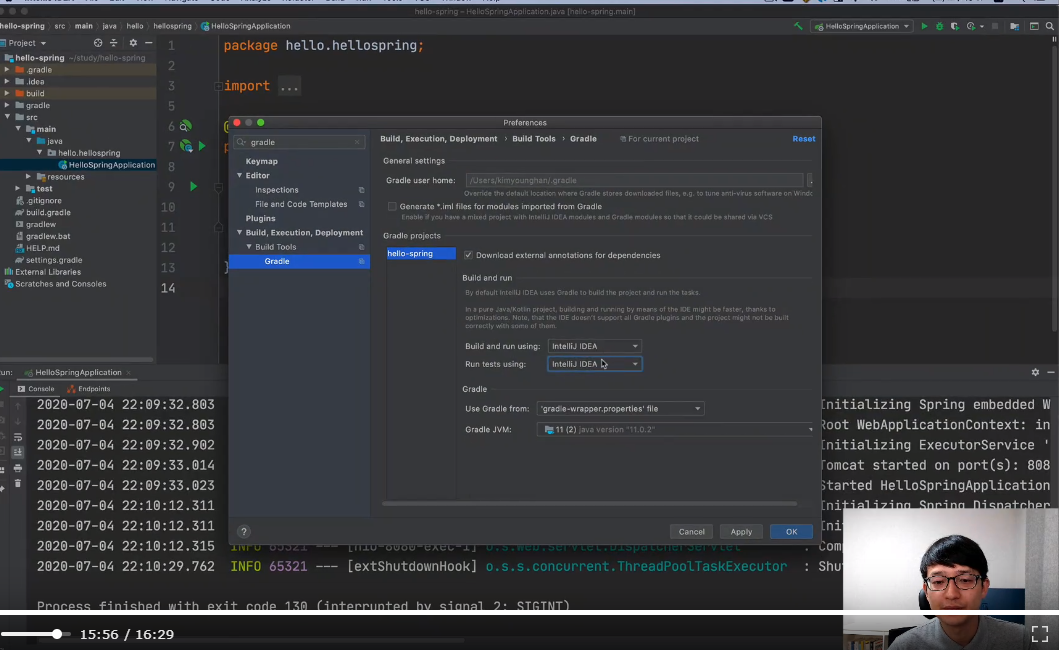Viewport: 1059px width, 650px height.
Task: Expand the test folder in Project tree
Action: coord(18,189)
